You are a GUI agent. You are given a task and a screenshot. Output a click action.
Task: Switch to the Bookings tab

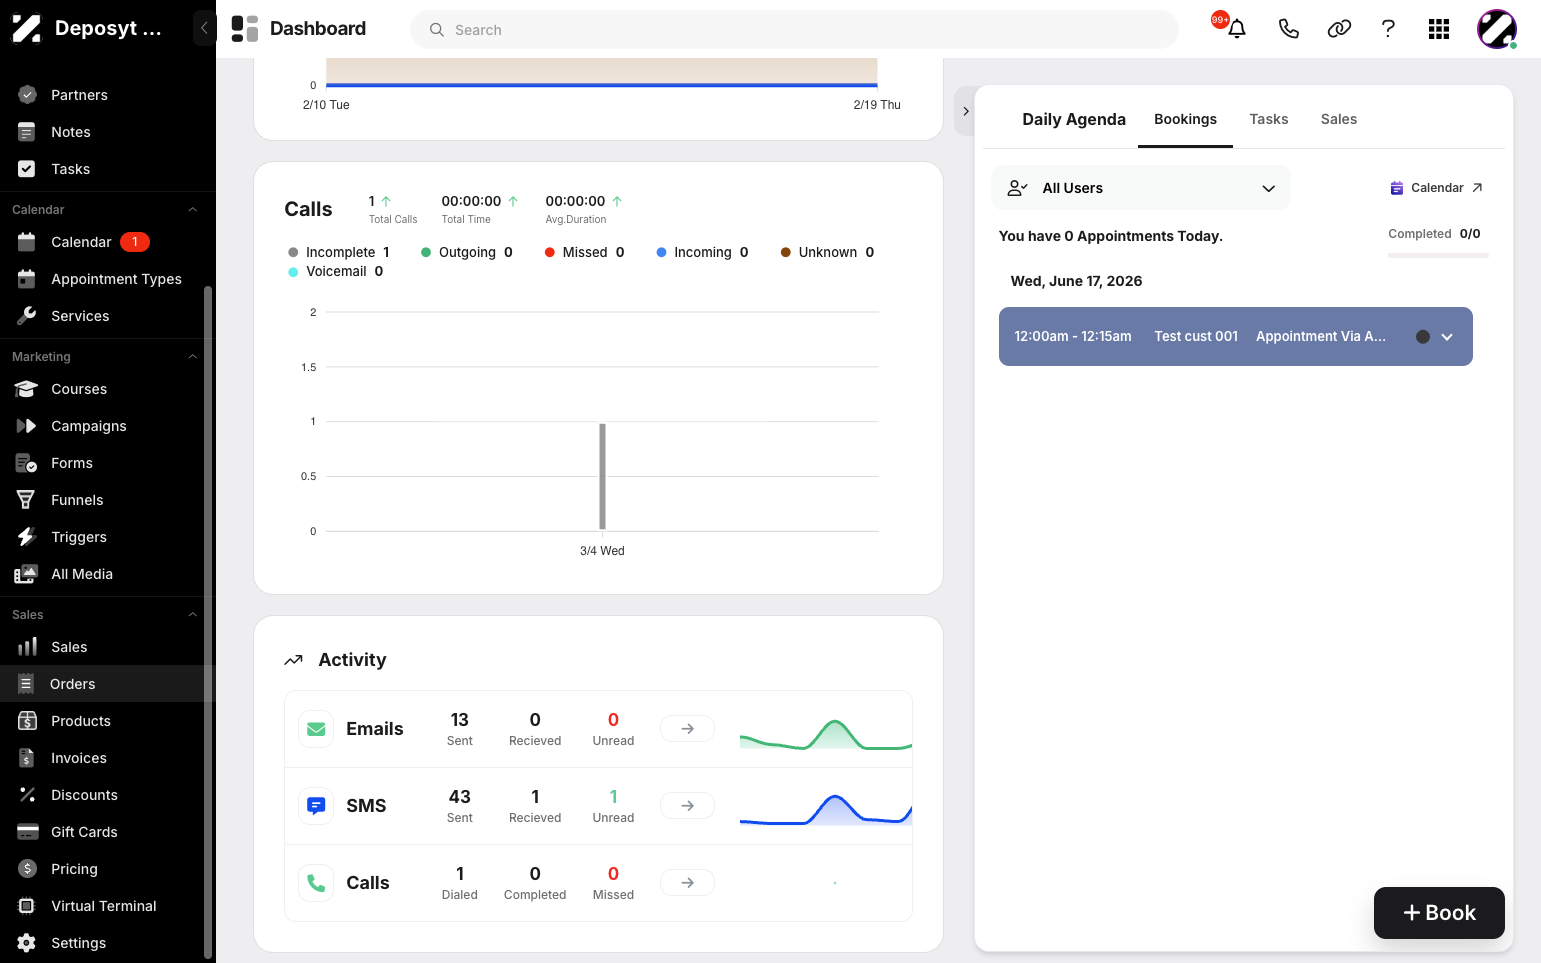[1185, 119]
